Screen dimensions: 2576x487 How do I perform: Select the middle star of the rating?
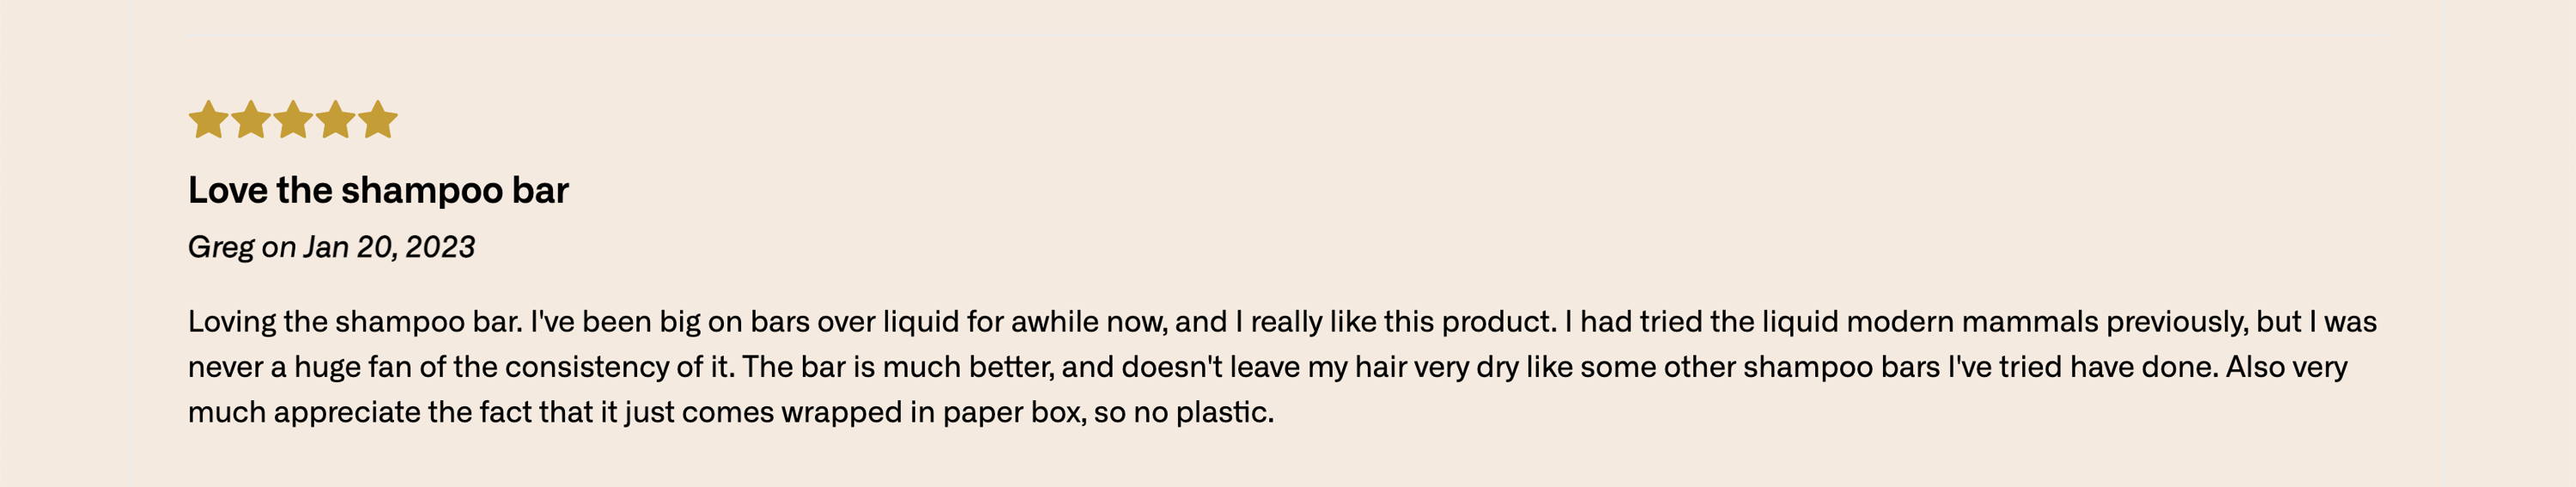click(293, 119)
